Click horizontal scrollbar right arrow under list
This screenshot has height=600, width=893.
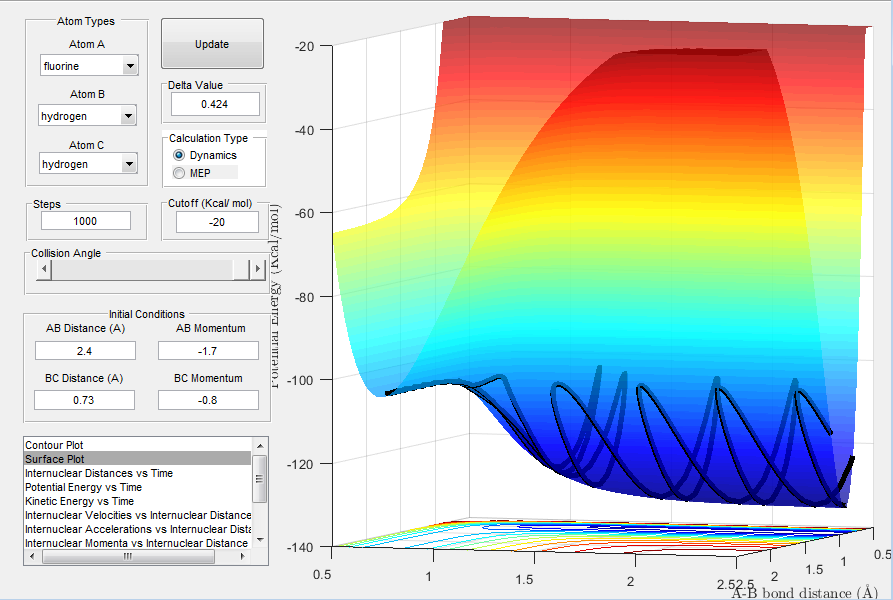pos(243,557)
